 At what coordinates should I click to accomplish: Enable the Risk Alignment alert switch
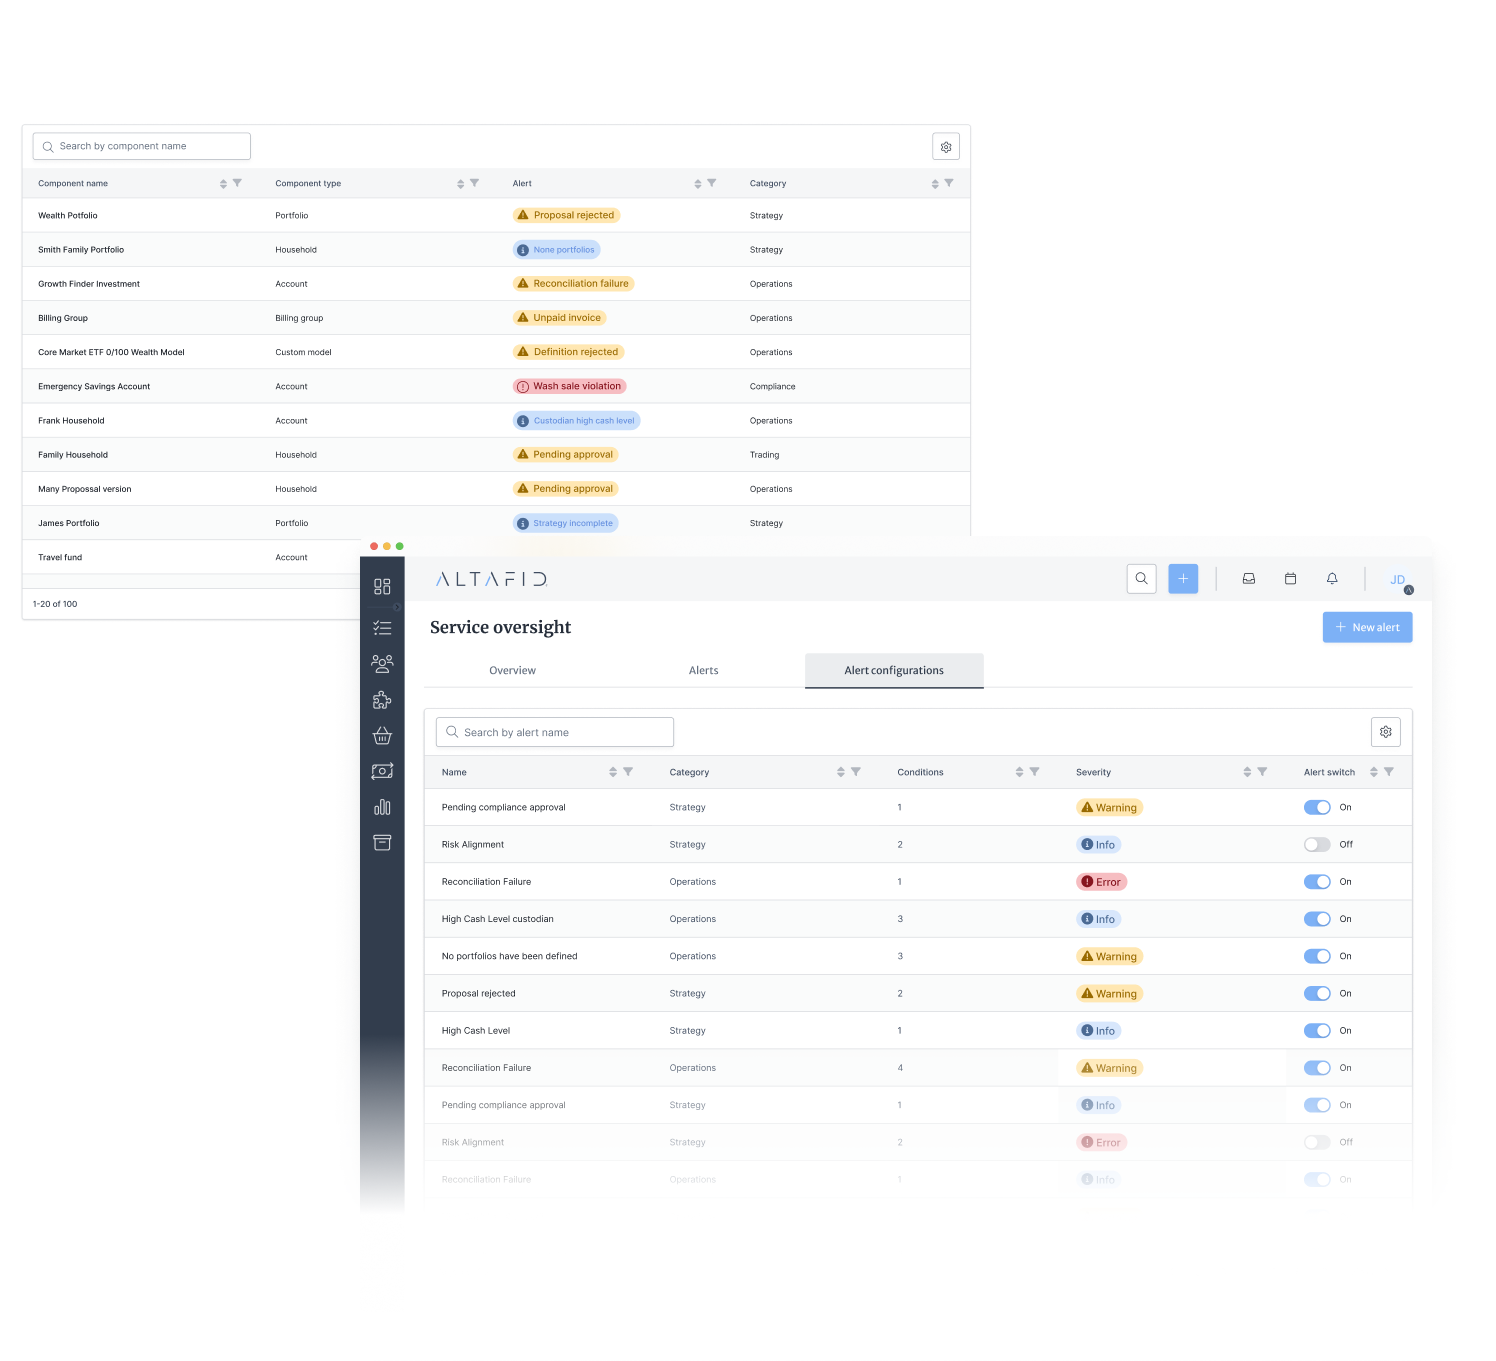pyautogui.click(x=1317, y=844)
